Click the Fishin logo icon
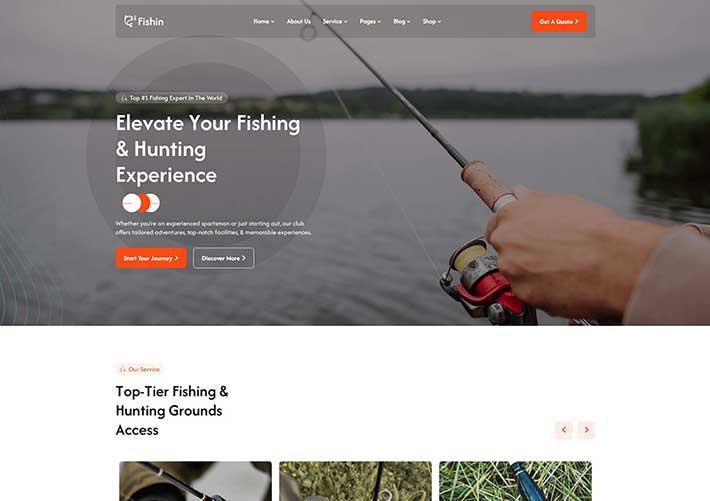Image resolution: width=710 pixels, height=501 pixels. [x=130, y=21]
